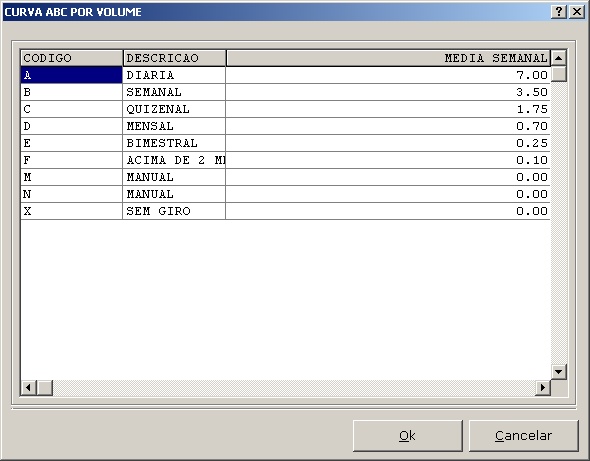Click vertical scrollbar up arrow
The height and width of the screenshot is (461, 590).
(x=559, y=58)
